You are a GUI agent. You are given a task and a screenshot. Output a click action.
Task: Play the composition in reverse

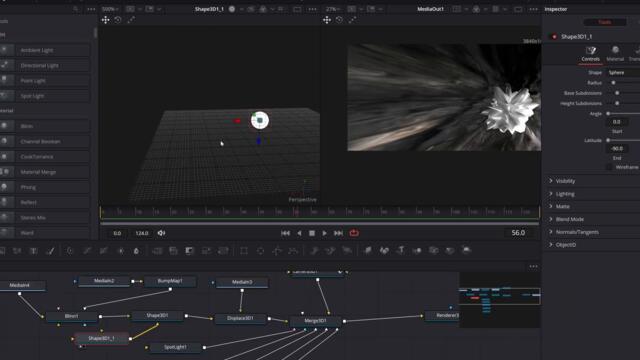coord(299,233)
